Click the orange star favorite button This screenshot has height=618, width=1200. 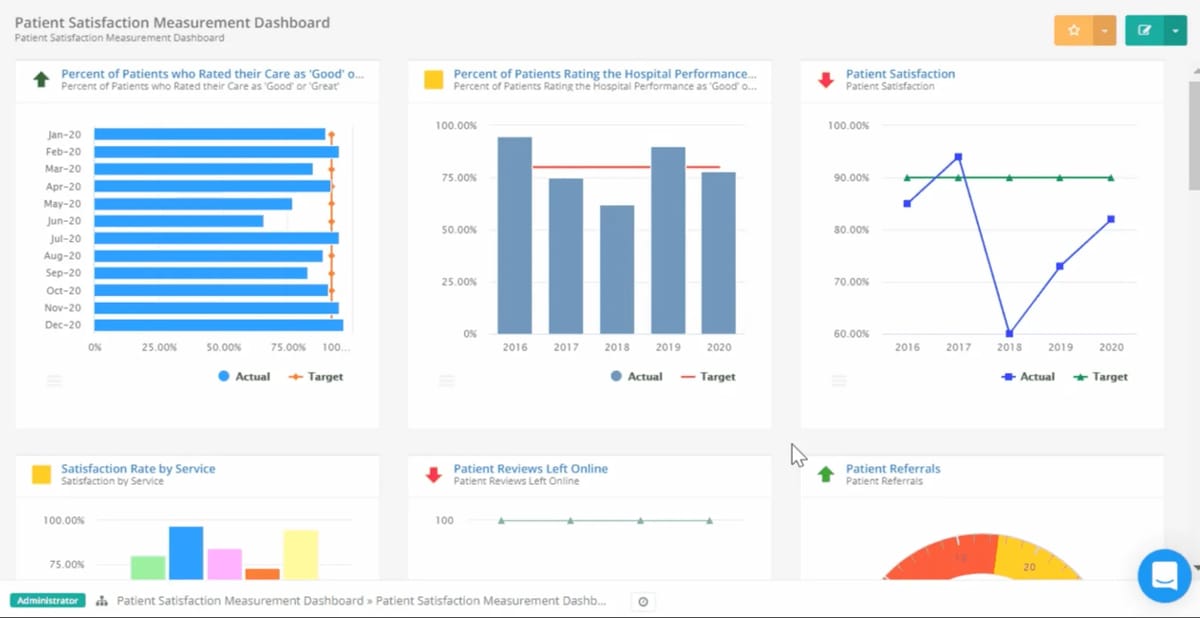tap(1074, 30)
